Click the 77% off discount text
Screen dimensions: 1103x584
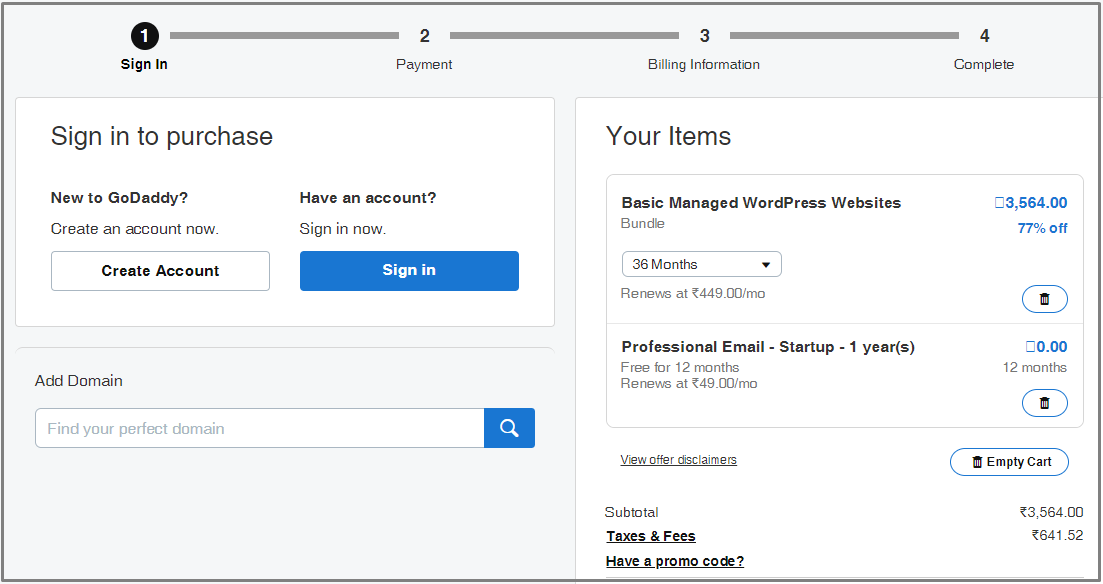click(x=1043, y=228)
